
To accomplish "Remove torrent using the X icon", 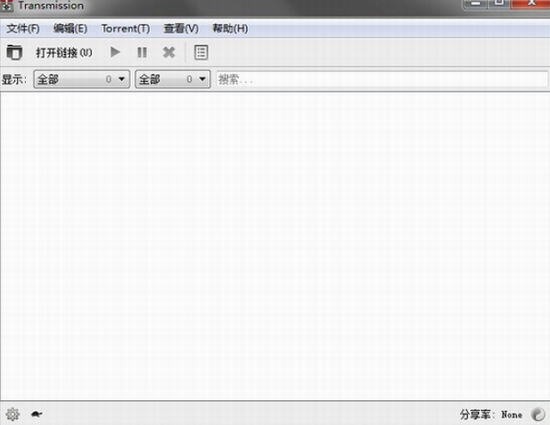I will 169,53.
